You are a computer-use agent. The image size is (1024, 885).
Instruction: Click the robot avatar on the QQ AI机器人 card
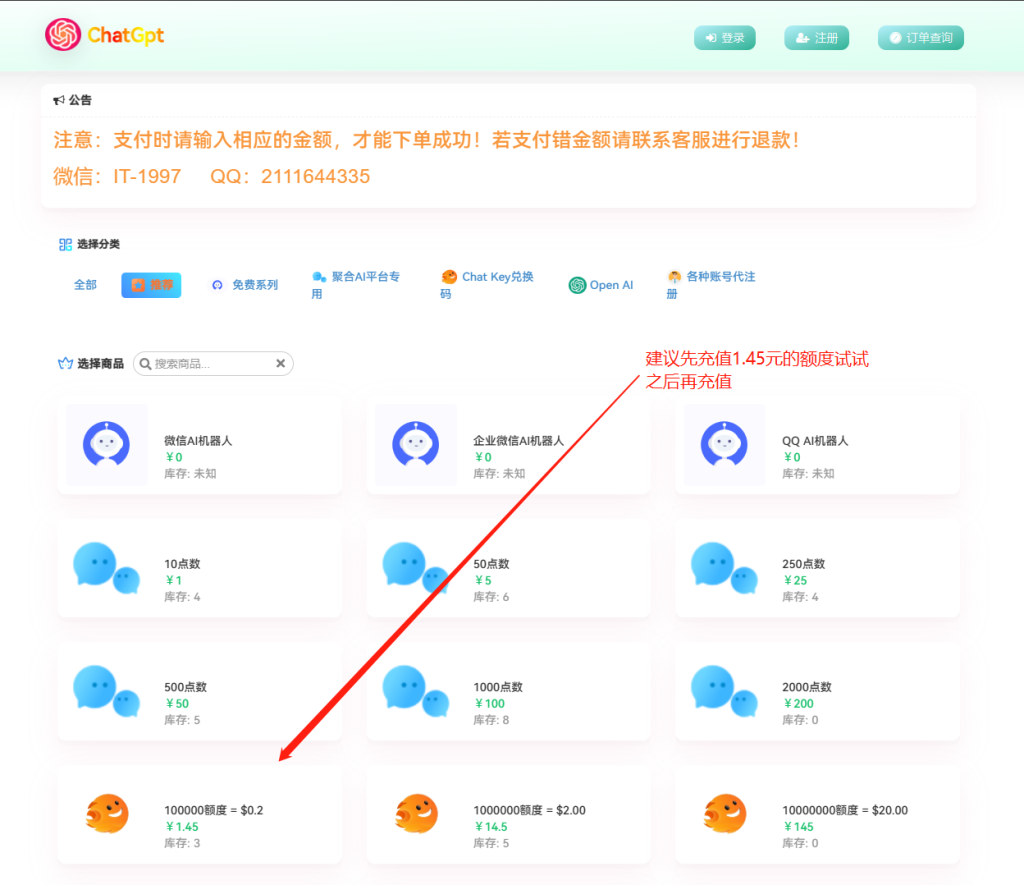point(725,446)
